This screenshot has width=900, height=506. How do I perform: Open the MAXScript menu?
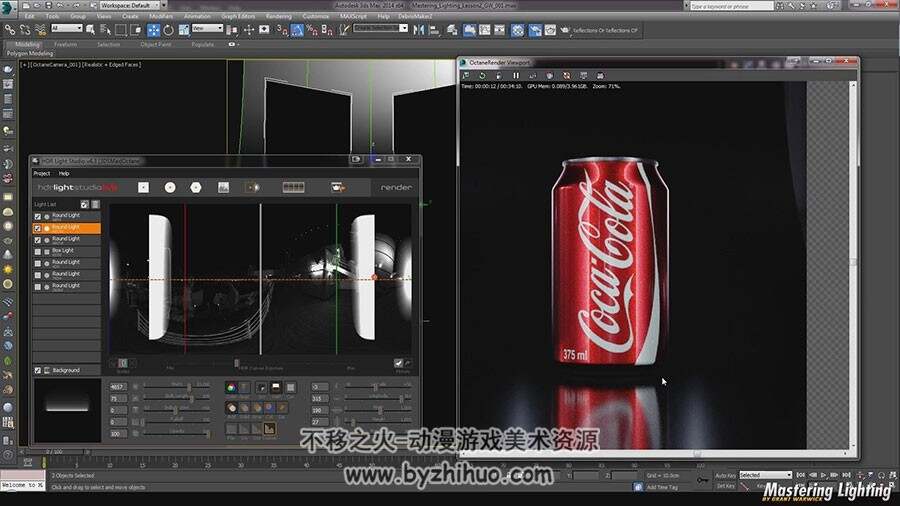[353, 17]
